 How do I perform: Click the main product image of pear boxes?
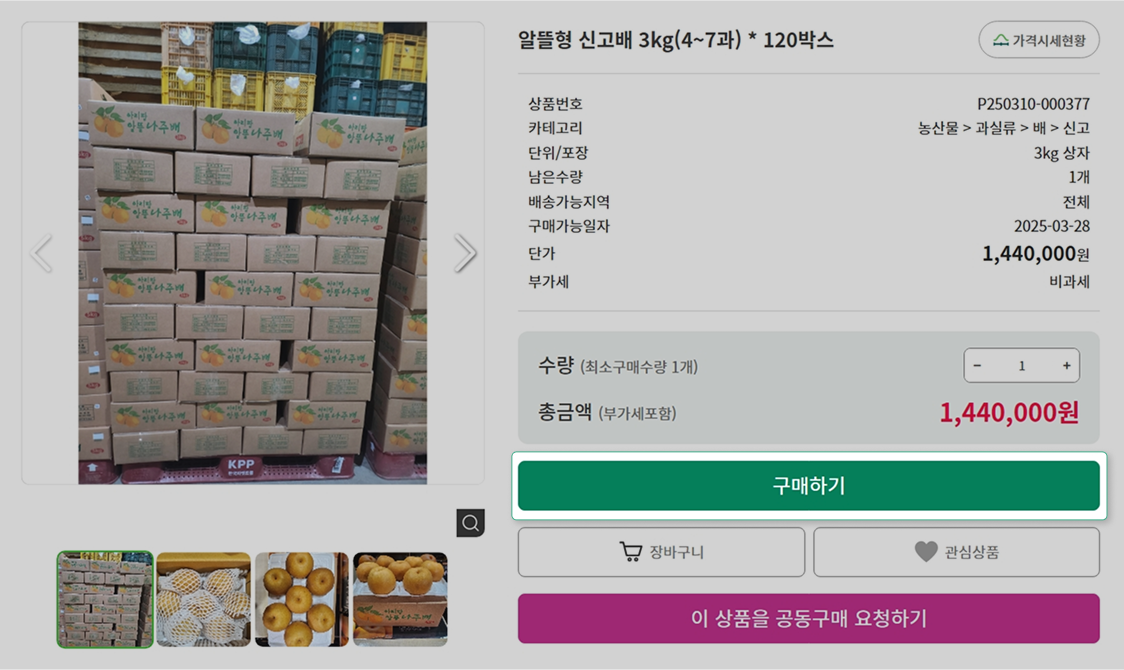(x=252, y=253)
